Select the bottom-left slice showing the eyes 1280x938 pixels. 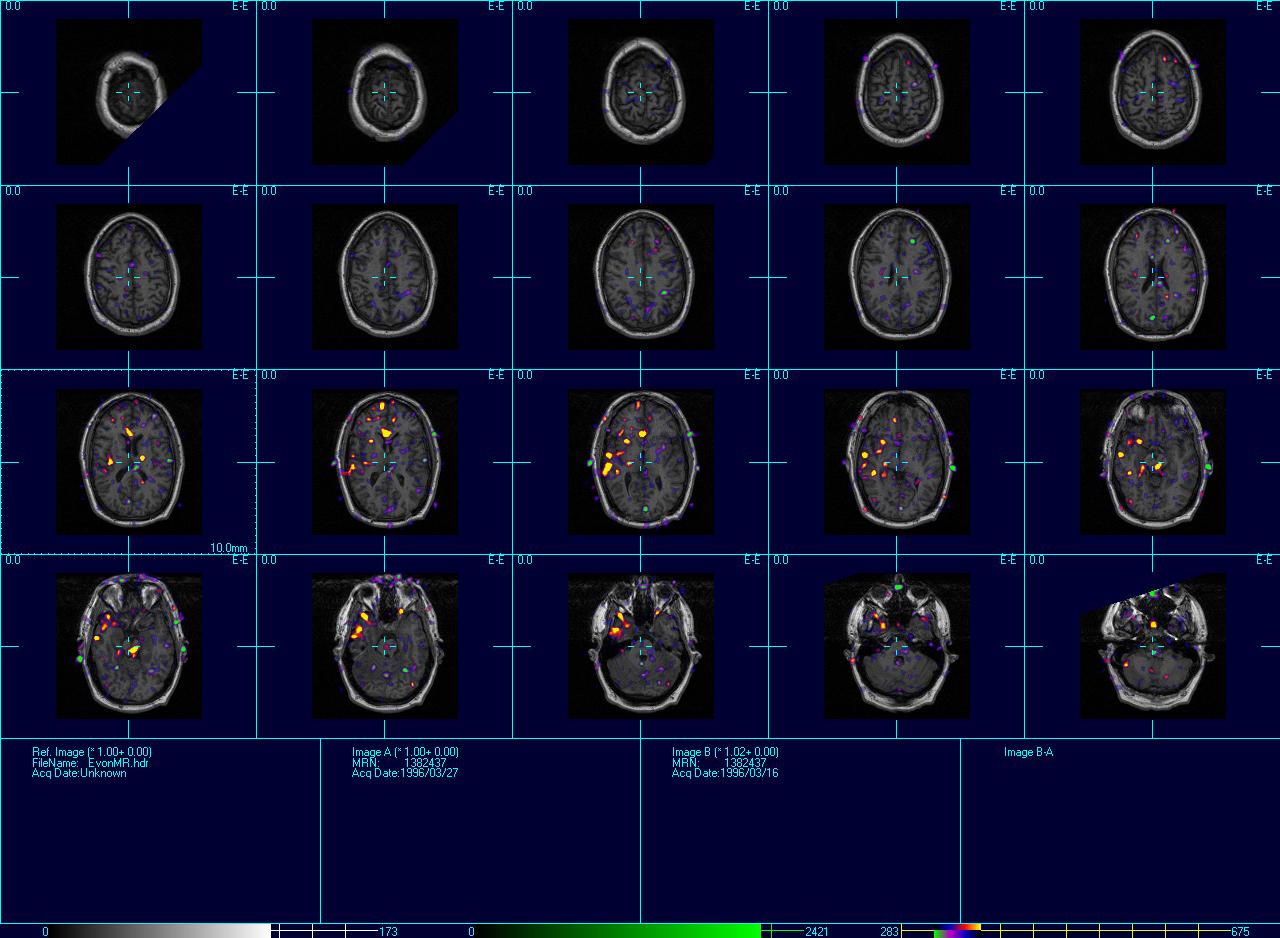point(128,646)
